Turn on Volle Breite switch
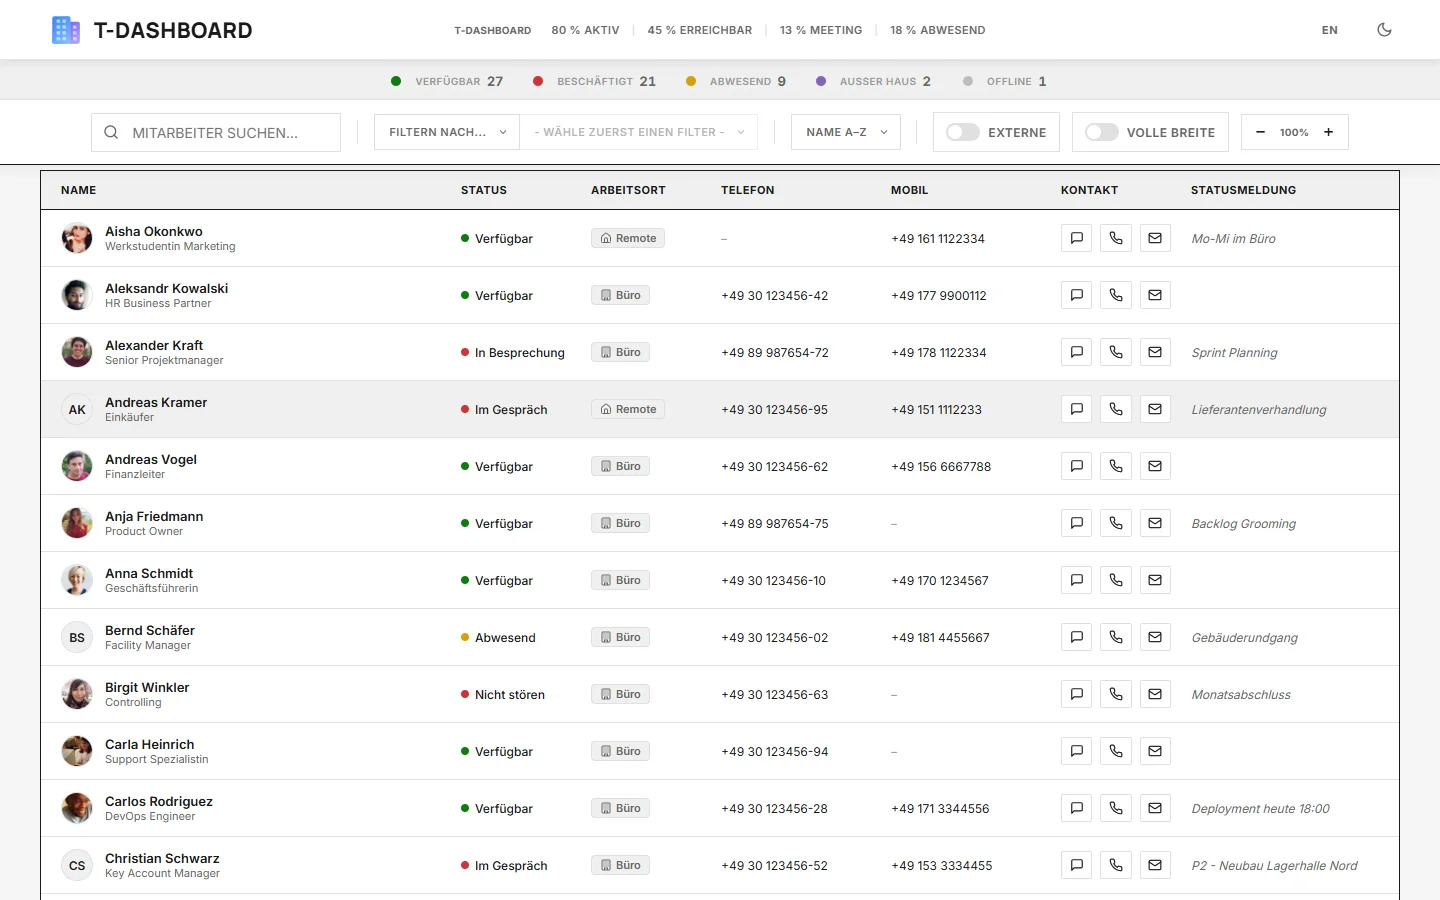 tap(1102, 132)
